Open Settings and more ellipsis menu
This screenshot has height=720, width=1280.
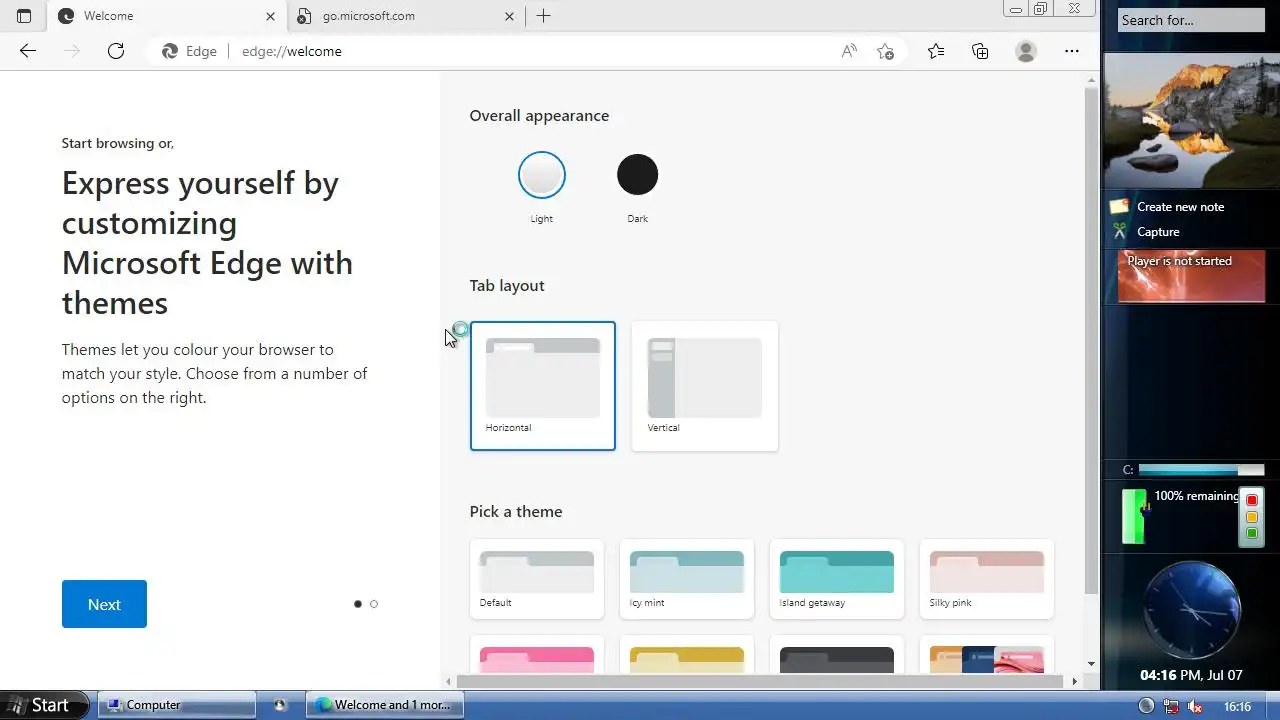pyautogui.click(x=1072, y=51)
